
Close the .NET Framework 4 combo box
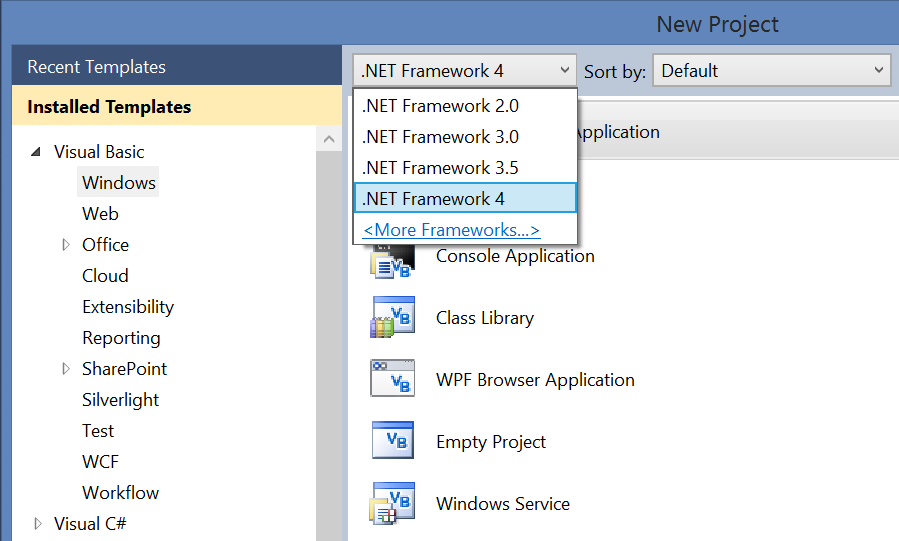click(x=465, y=70)
